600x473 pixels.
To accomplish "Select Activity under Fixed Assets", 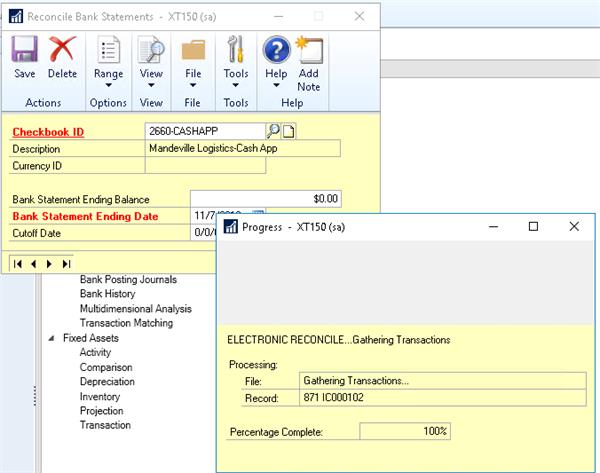I will click(95, 352).
